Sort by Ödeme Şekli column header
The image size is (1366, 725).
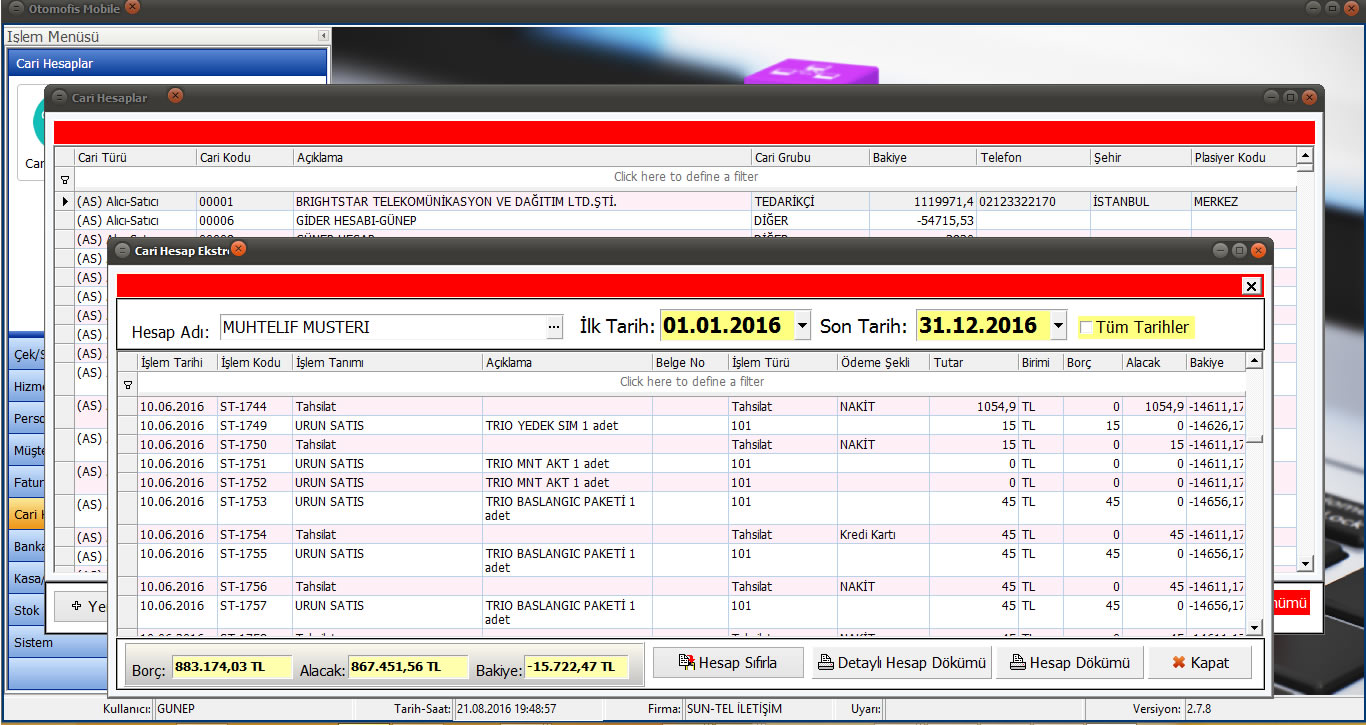tap(883, 362)
